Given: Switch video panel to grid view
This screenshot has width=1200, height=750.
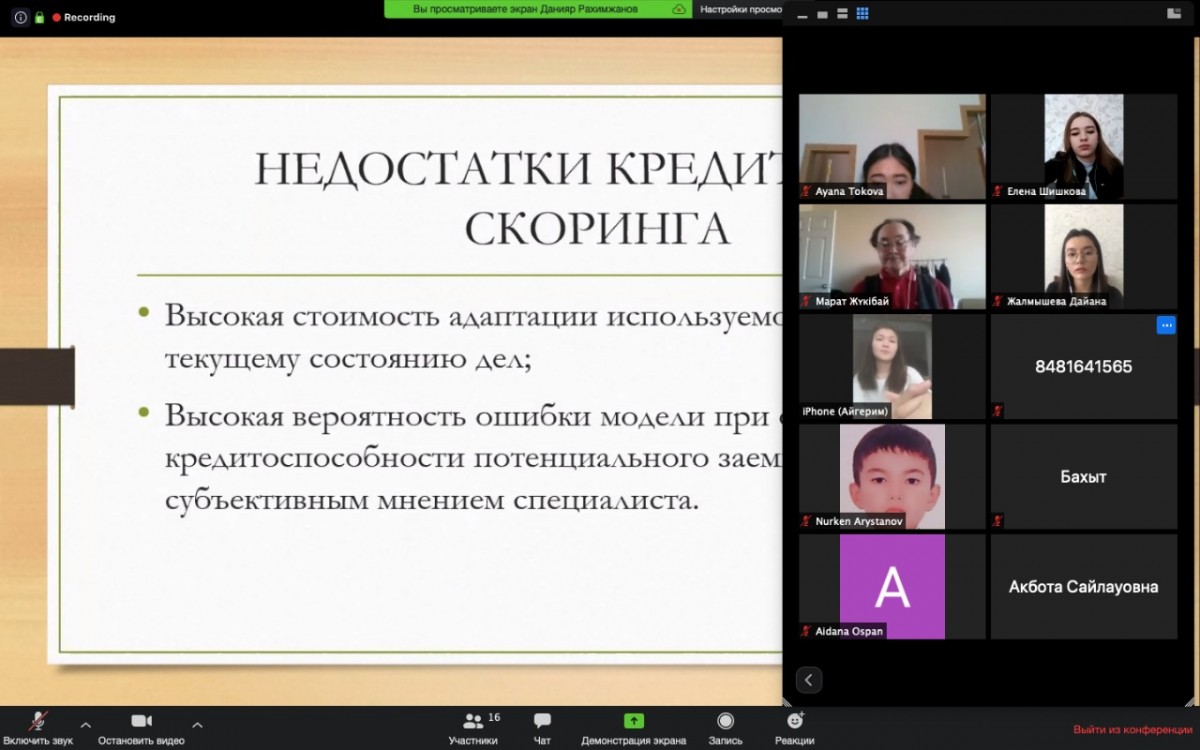Looking at the screenshot, I should (862, 14).
